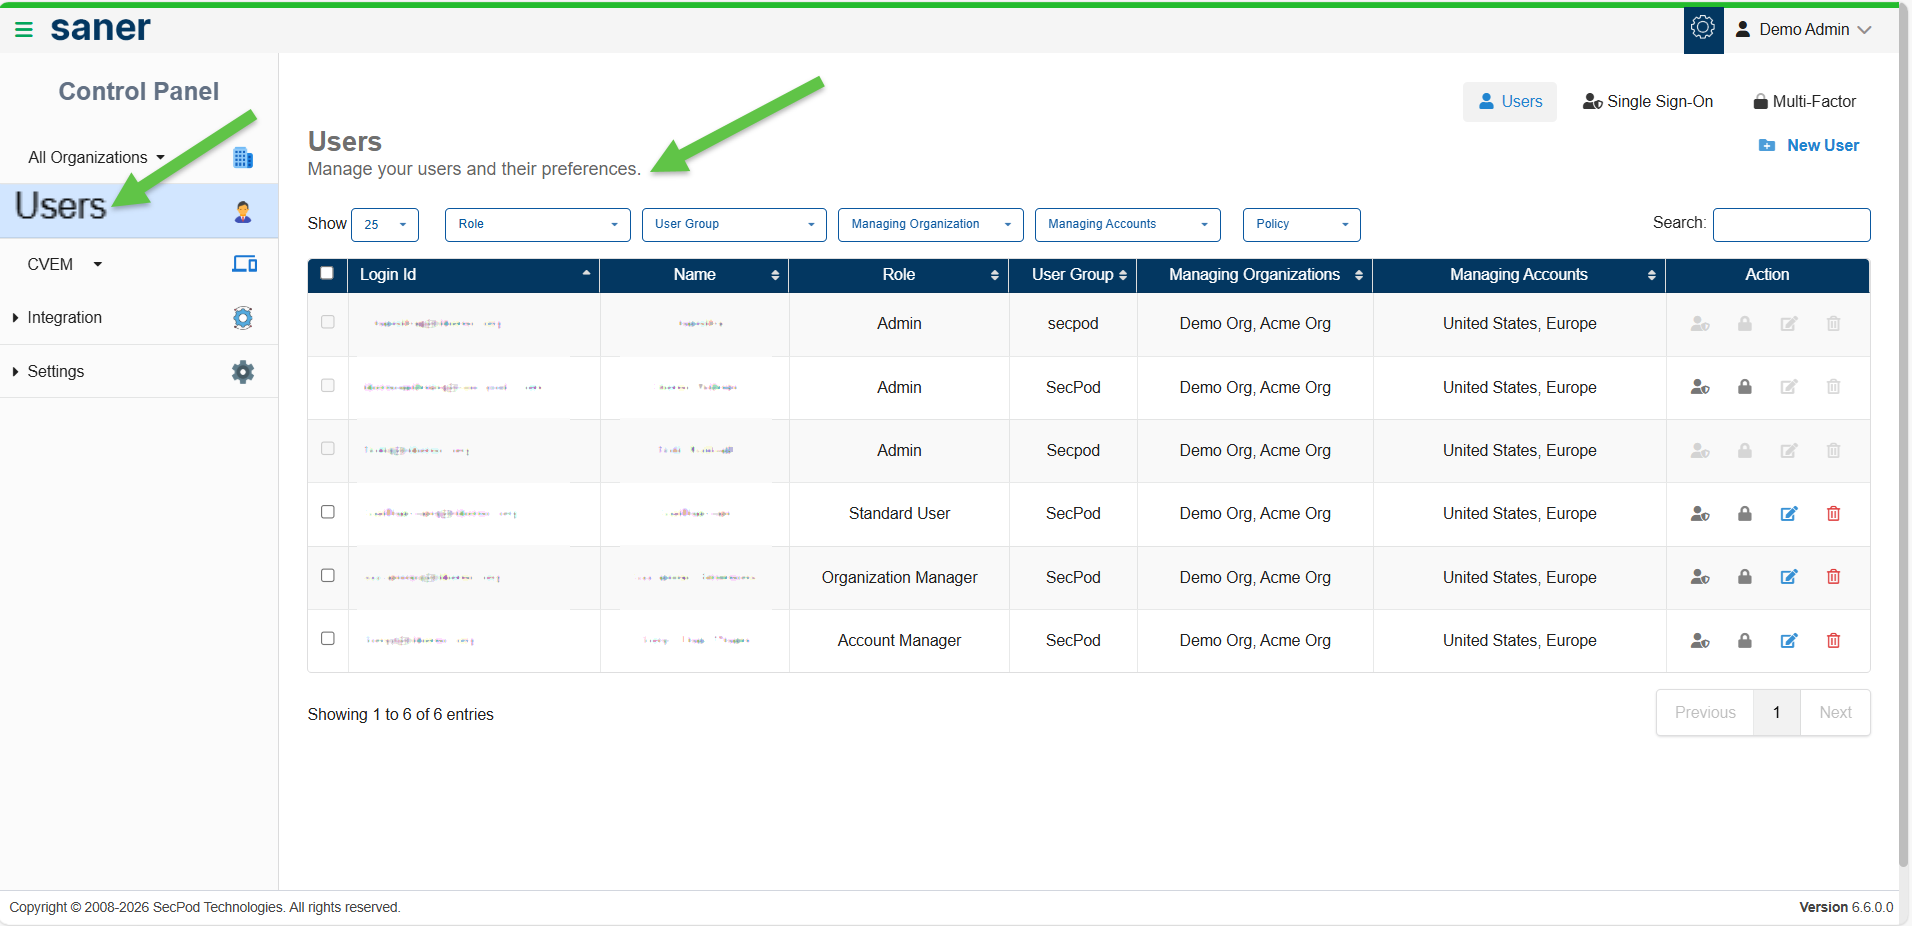Click the hamburger menu icon beside saner logo

coord(24,30)
